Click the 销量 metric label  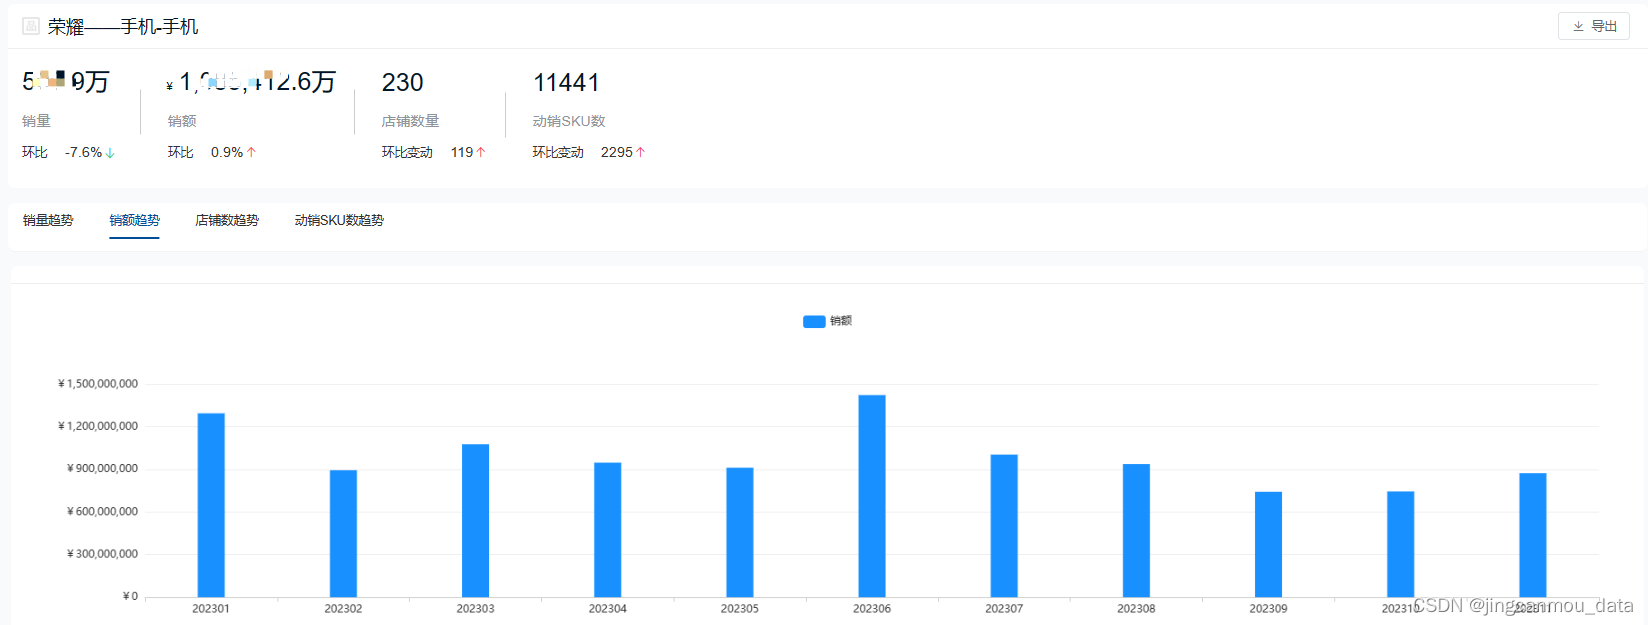coord(37,121)
